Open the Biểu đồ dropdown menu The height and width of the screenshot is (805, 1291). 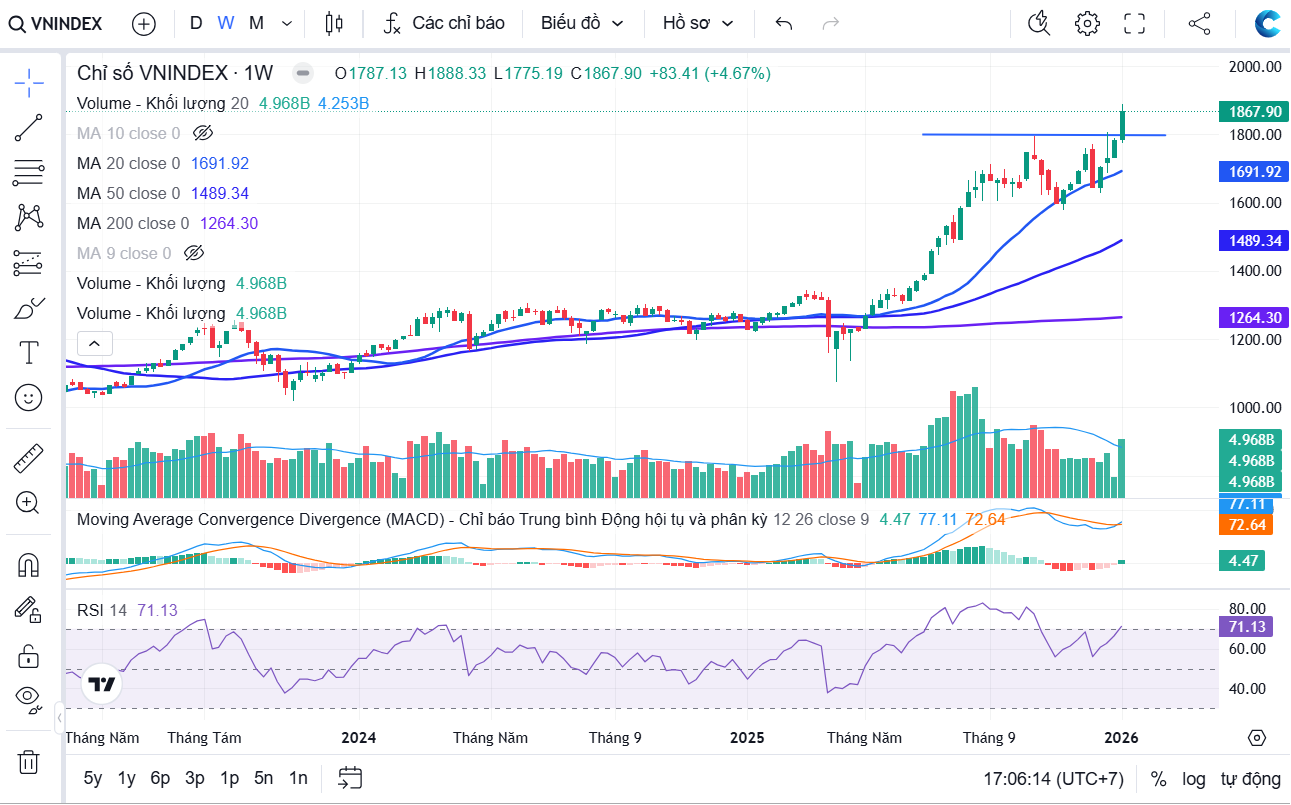click(x=582, y=23)
